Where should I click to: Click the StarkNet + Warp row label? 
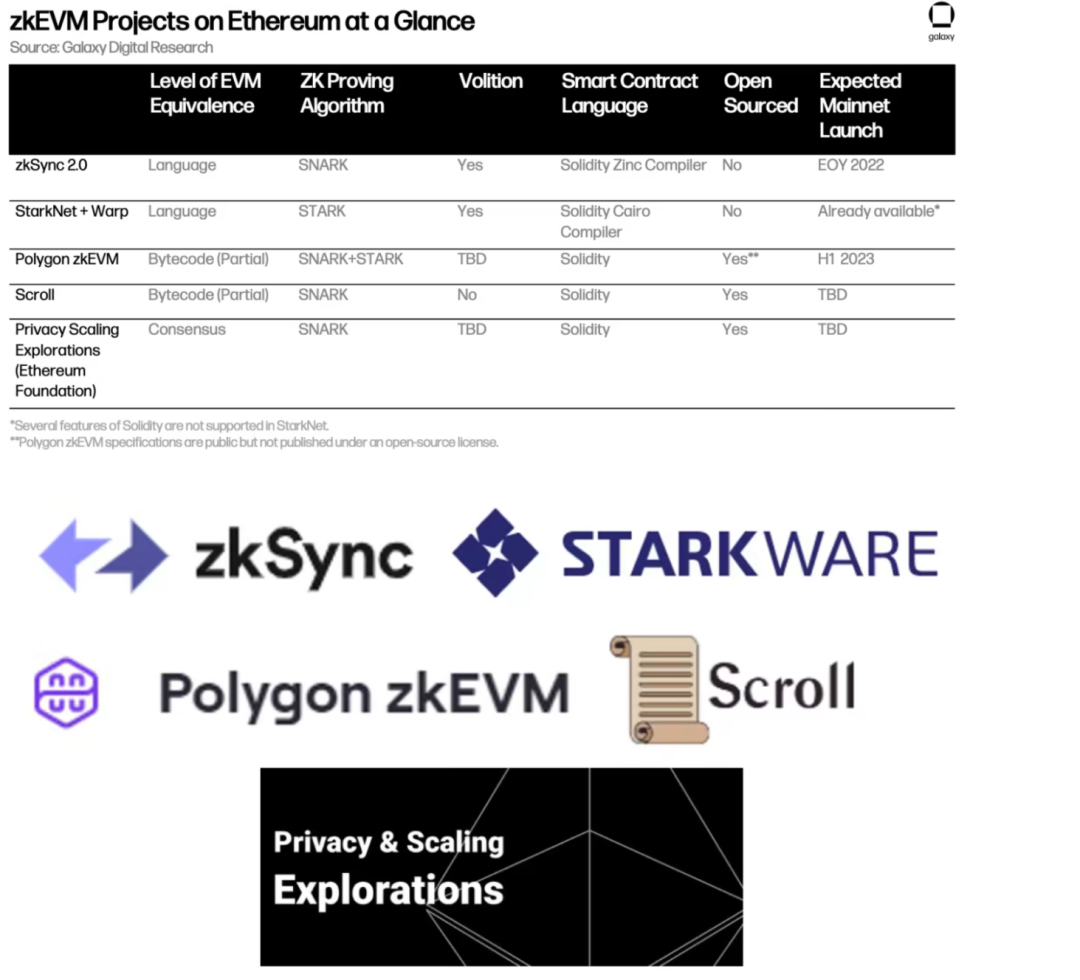point(72,211)
